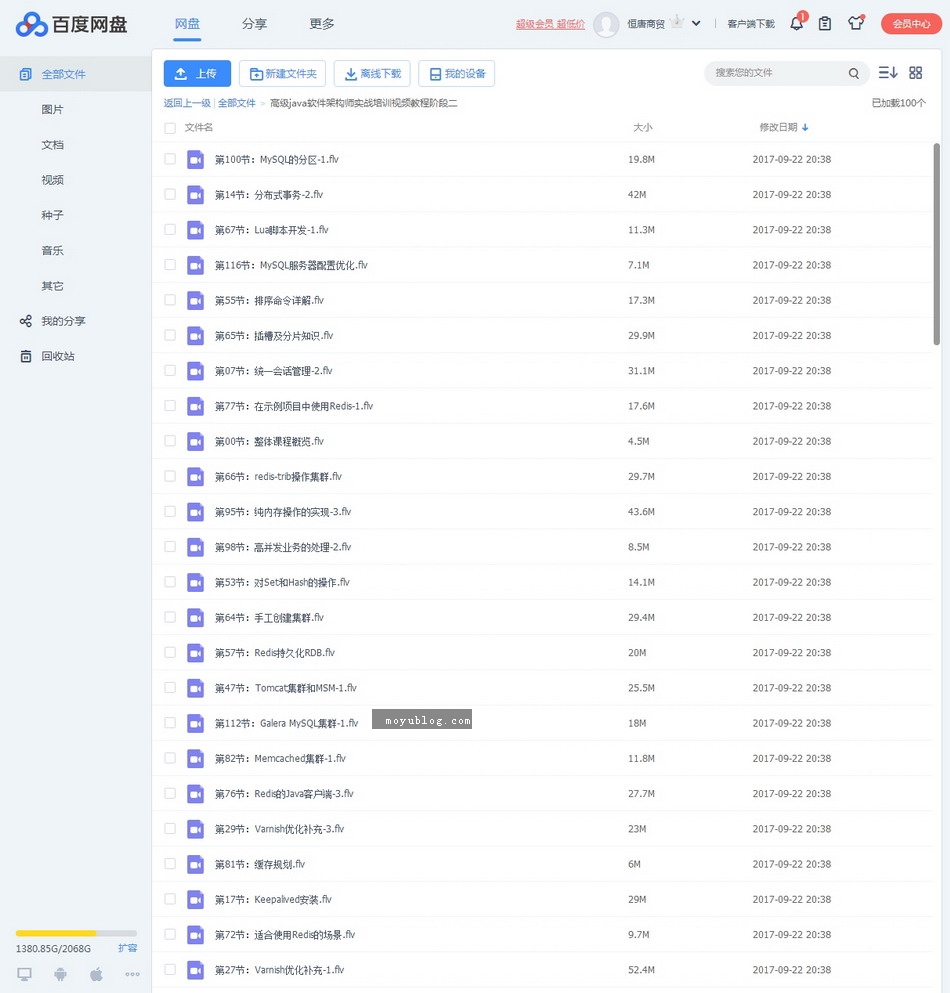Toggle the select-all files checkbox
The width and height of the screenshot is (950, 993).
pyautogui.click(x=170, y=128)
